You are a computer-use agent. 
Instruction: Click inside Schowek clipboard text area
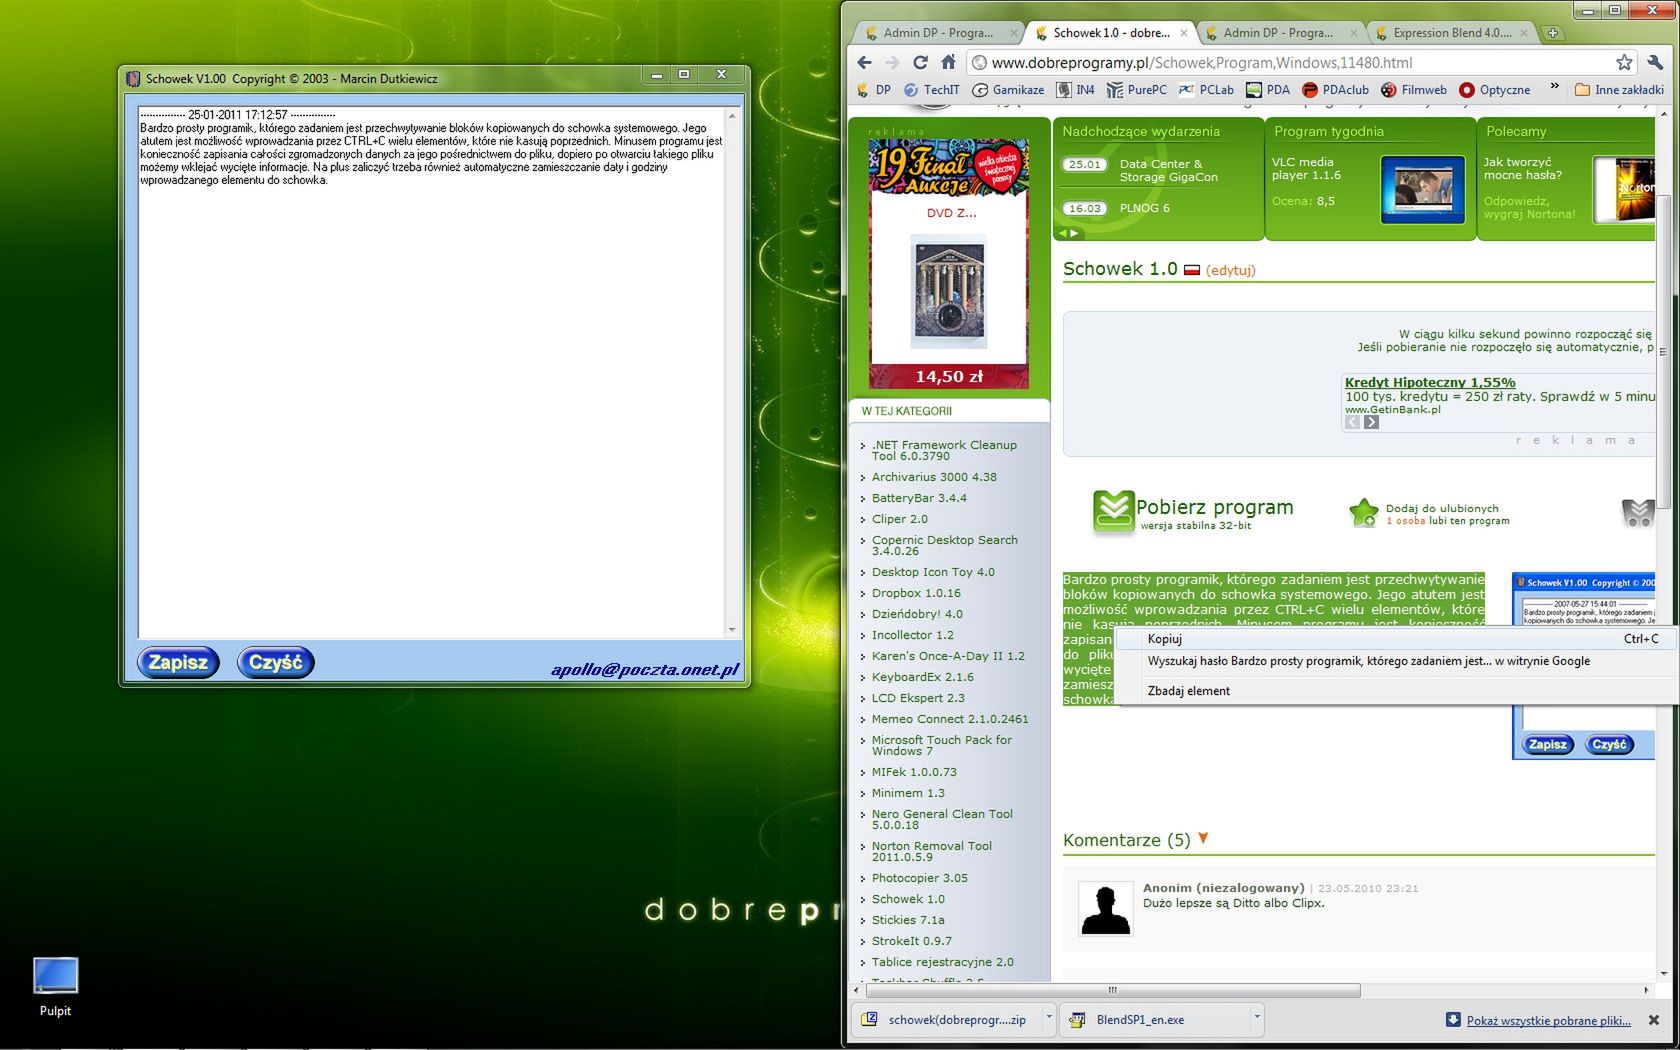pyautogui.click(x=432, y=372)
